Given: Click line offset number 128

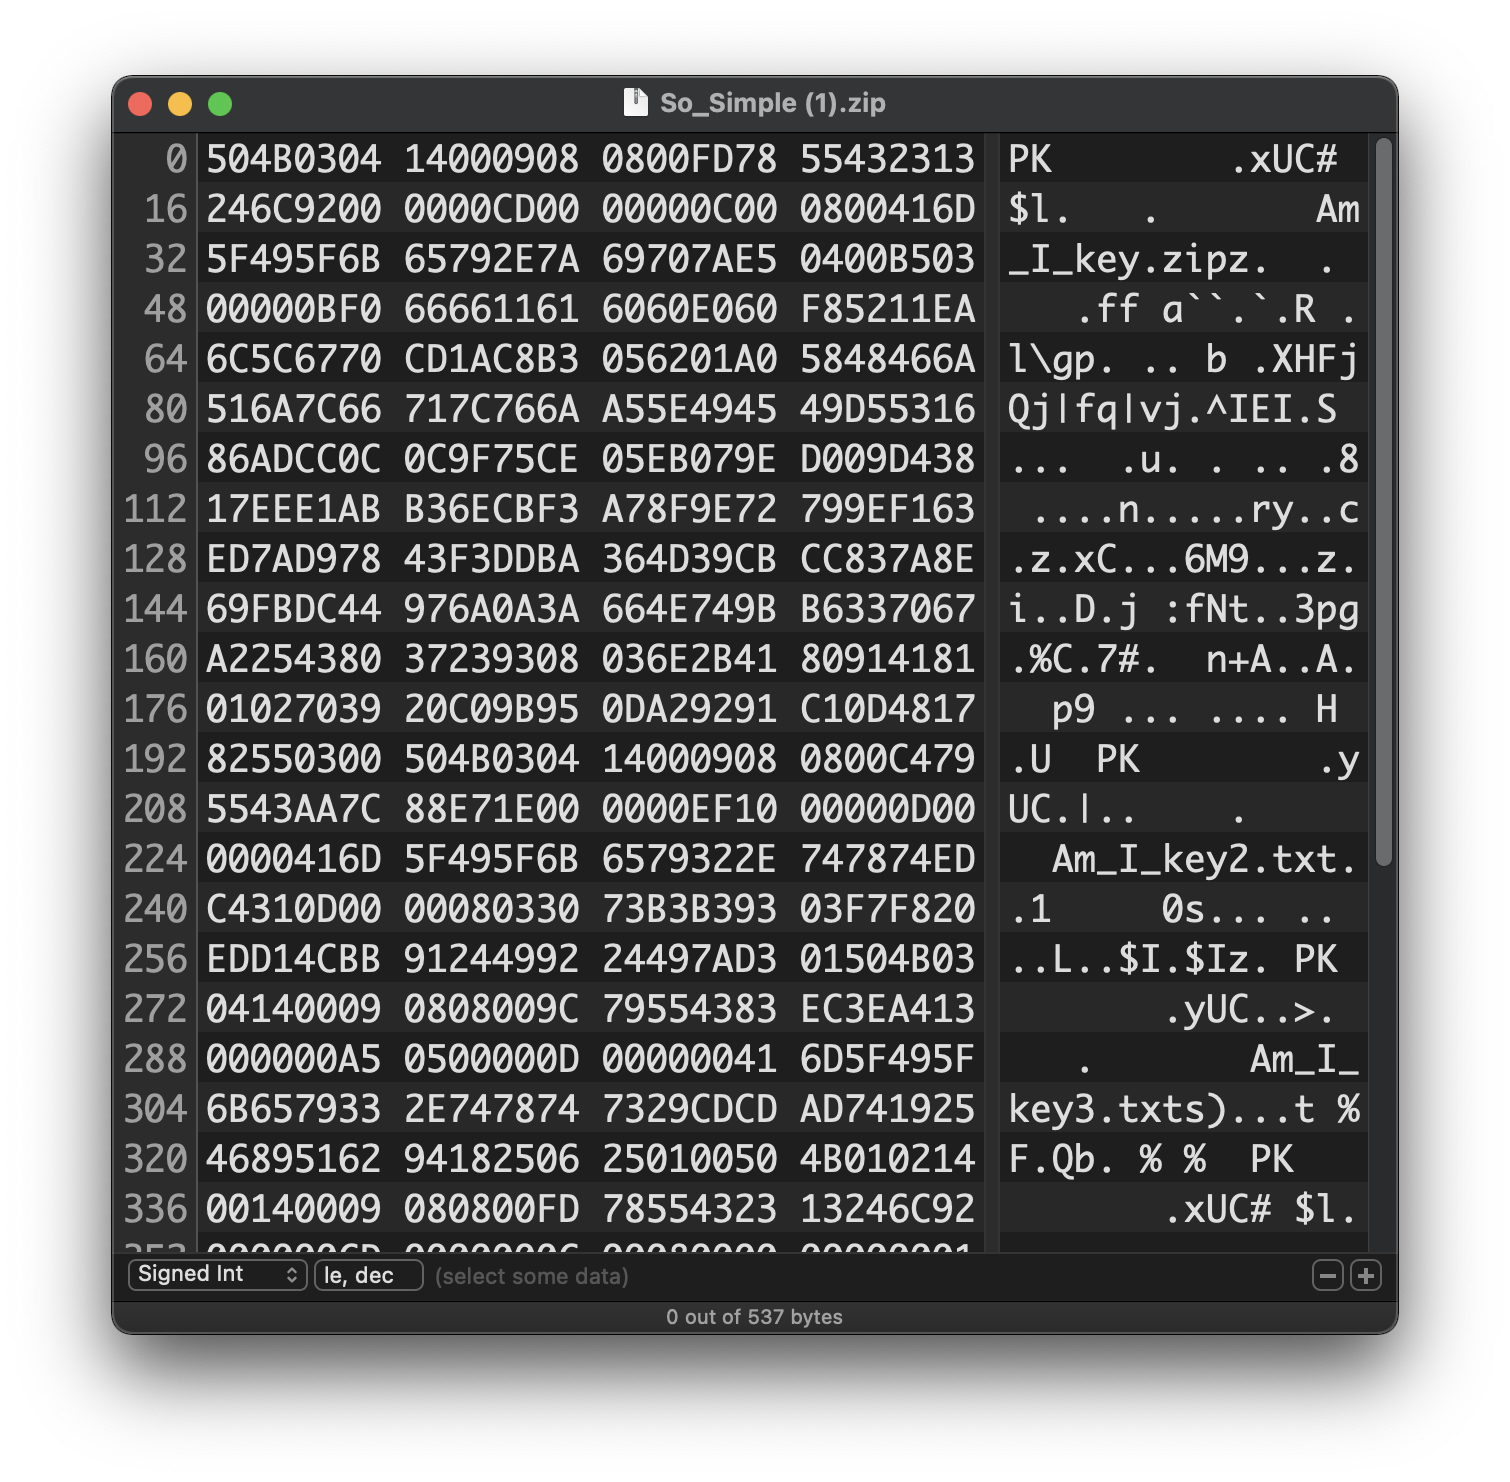Looking at the screenshot, I should point(156,559).
